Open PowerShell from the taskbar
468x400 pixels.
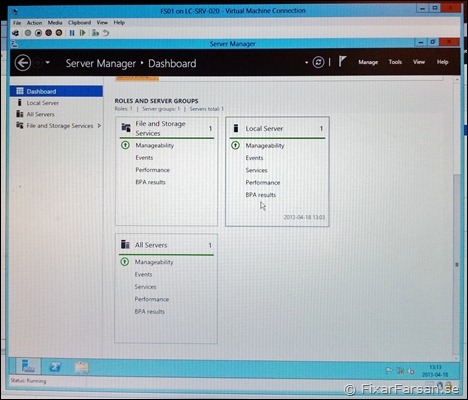pos(55,367)
